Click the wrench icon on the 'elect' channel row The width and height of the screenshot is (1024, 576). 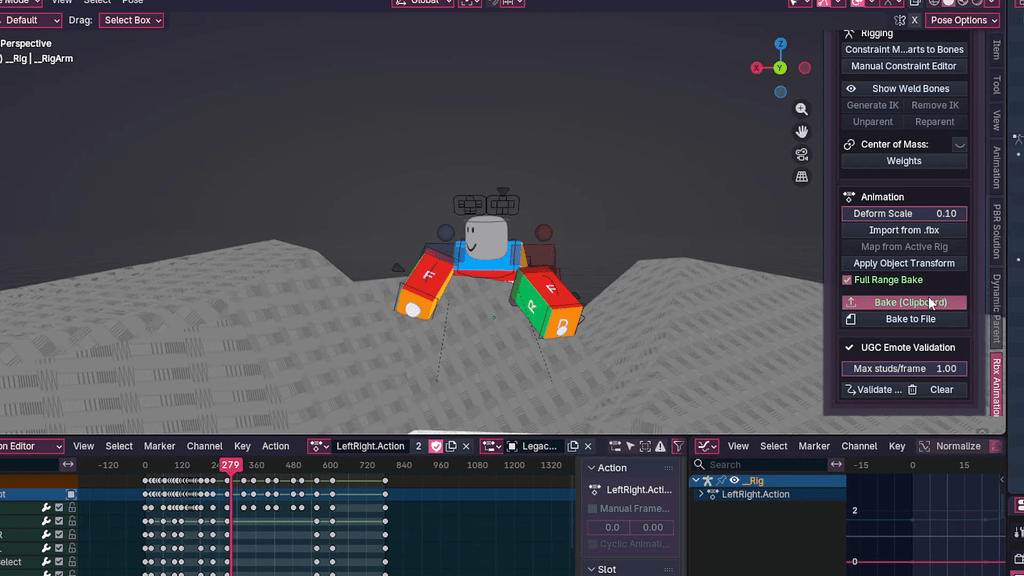pyautogui.click(x=46, y=562)
